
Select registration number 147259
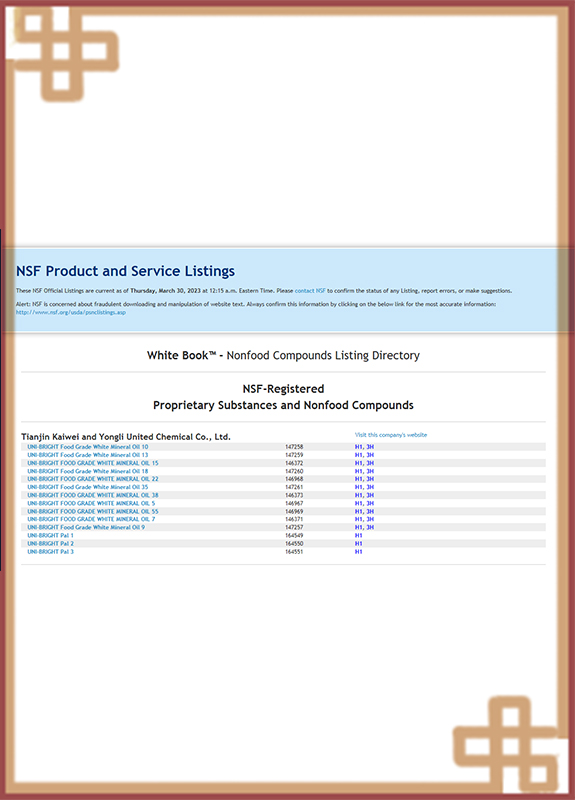pyautogui.click(x=294, y=455)
